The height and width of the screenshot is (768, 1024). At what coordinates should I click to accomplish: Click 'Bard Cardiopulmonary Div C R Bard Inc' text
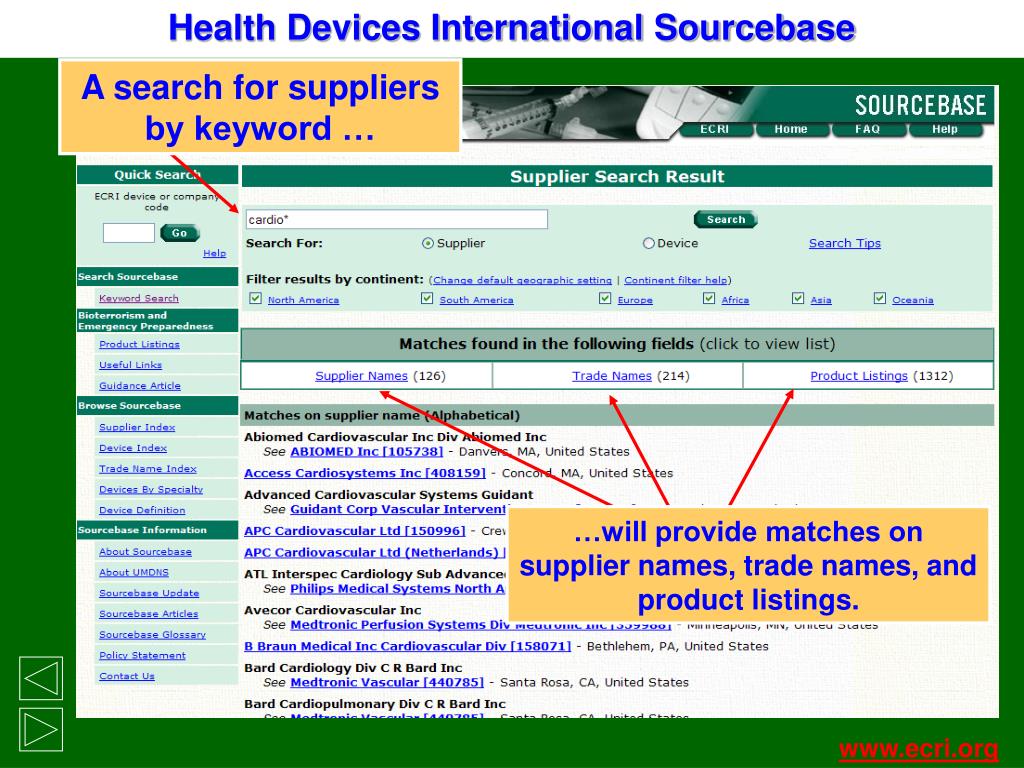point(375,704)
